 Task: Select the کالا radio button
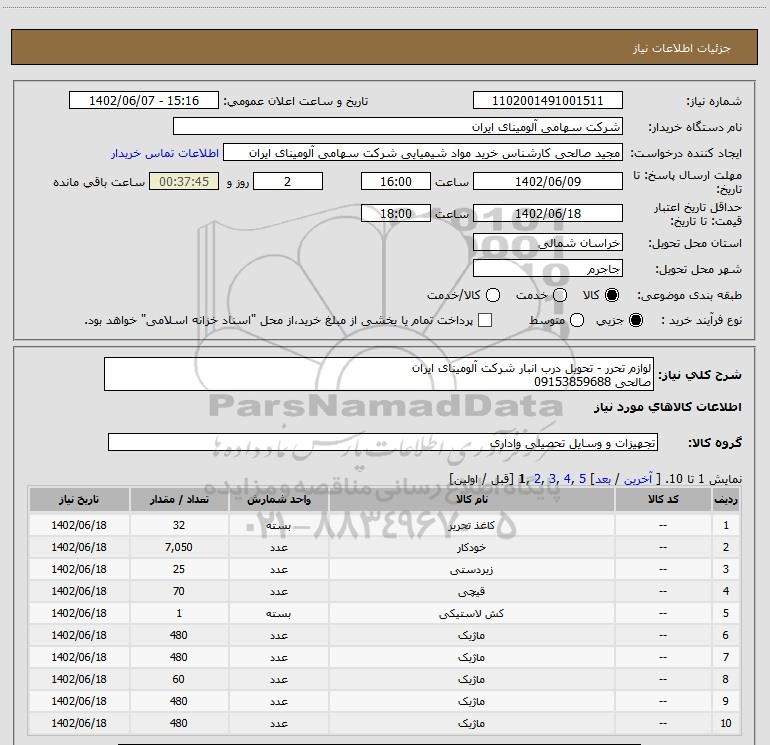coord(612,295)
